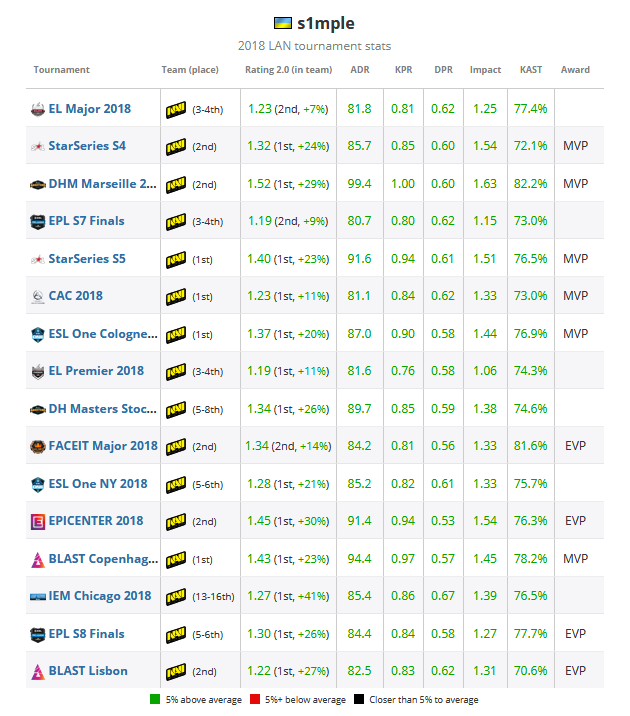Click the 0.53 DPR value
This screenshot has width=630, height=716.
443,521
